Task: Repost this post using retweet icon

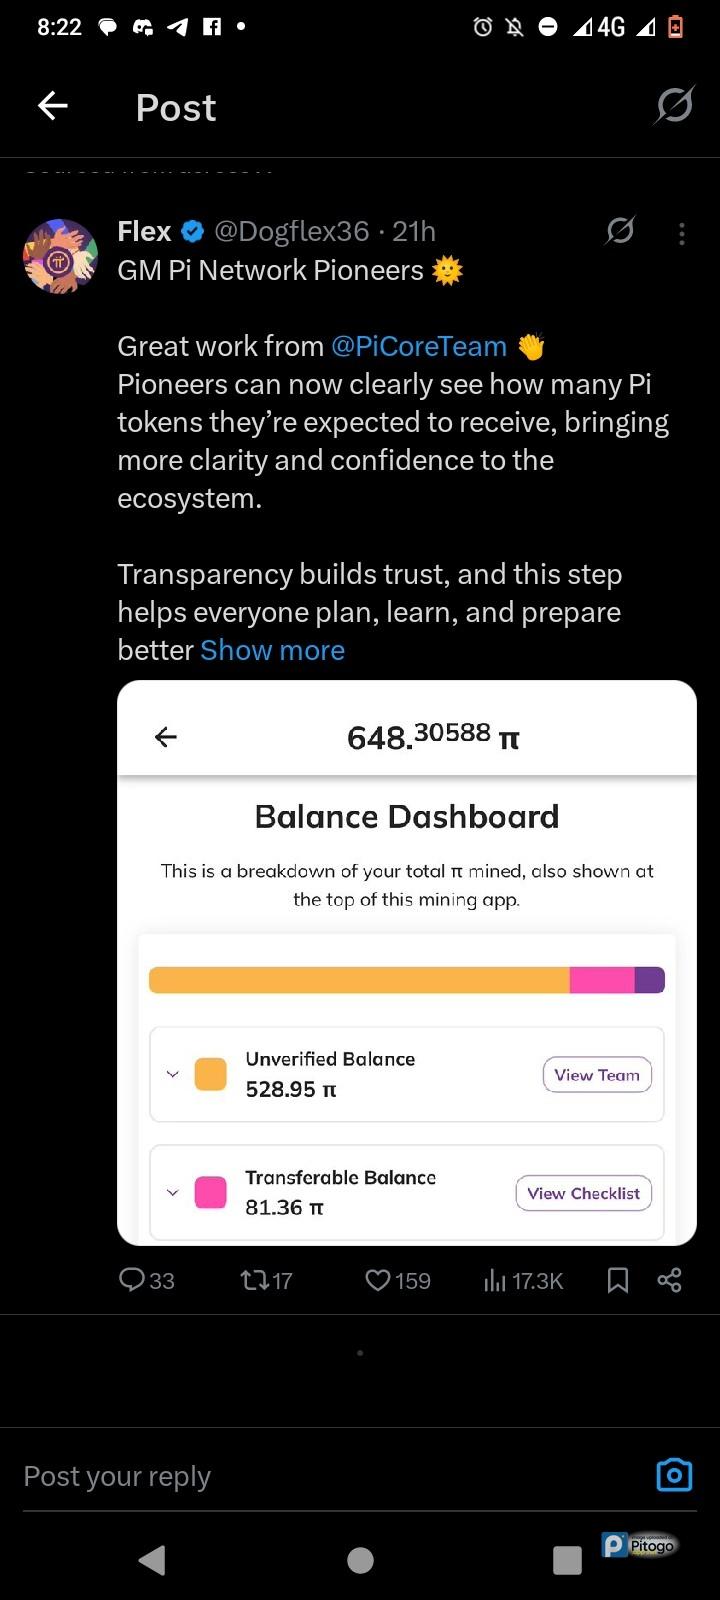Action: coord(254,1279)
